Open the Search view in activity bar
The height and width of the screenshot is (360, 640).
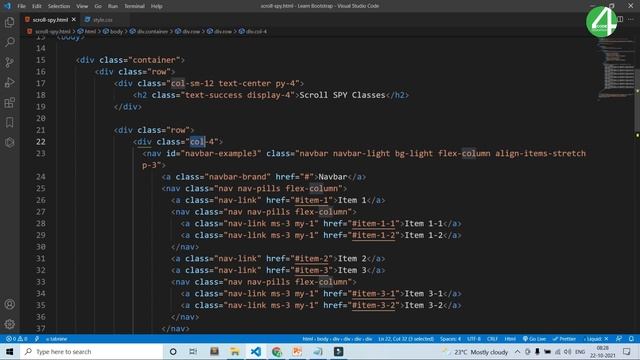(x=10, y=42)
